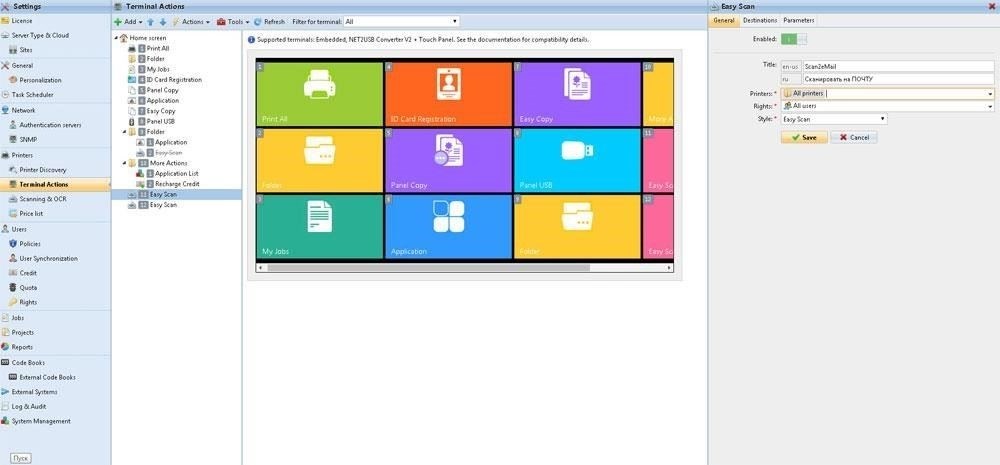Click the blue Application tile icon

449,216
